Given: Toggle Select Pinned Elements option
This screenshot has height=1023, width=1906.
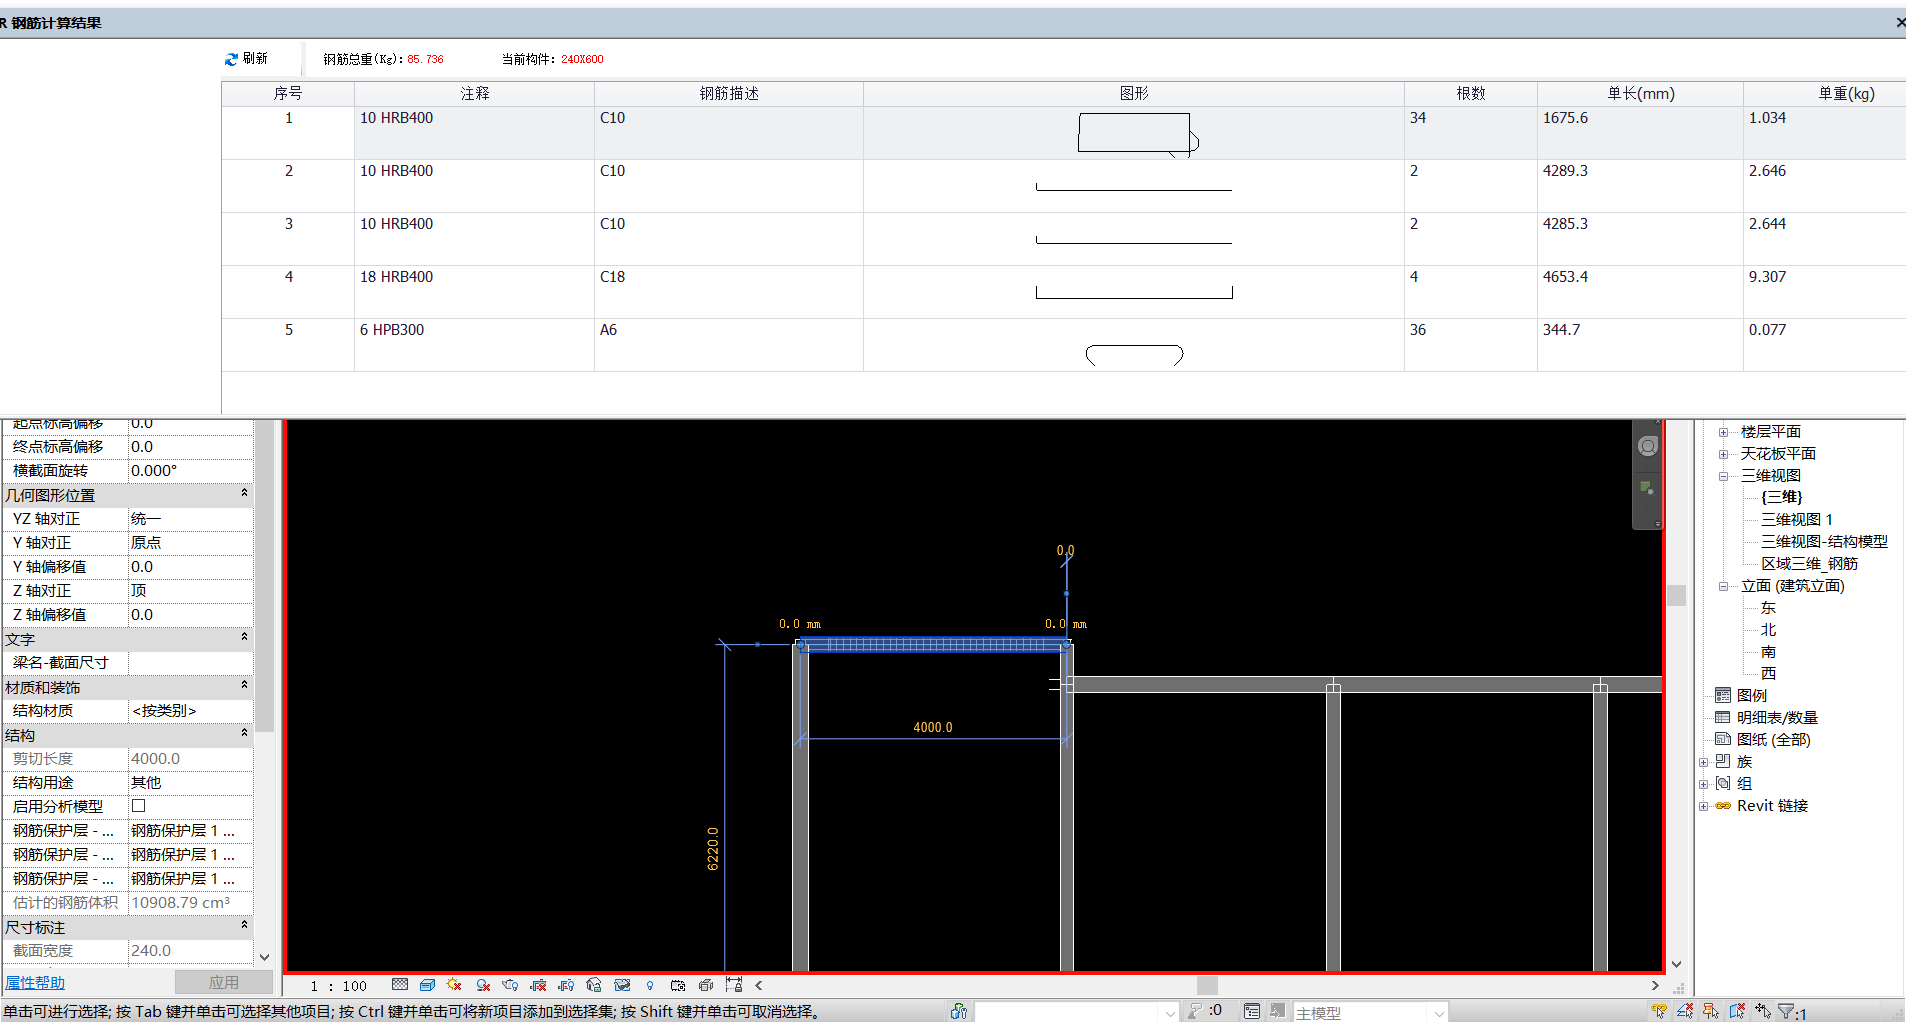Looking at the screenshot, I should pos(1711,1011).
